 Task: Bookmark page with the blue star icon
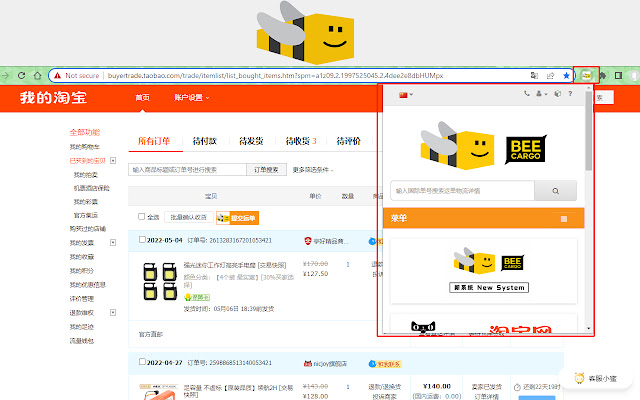566,76
